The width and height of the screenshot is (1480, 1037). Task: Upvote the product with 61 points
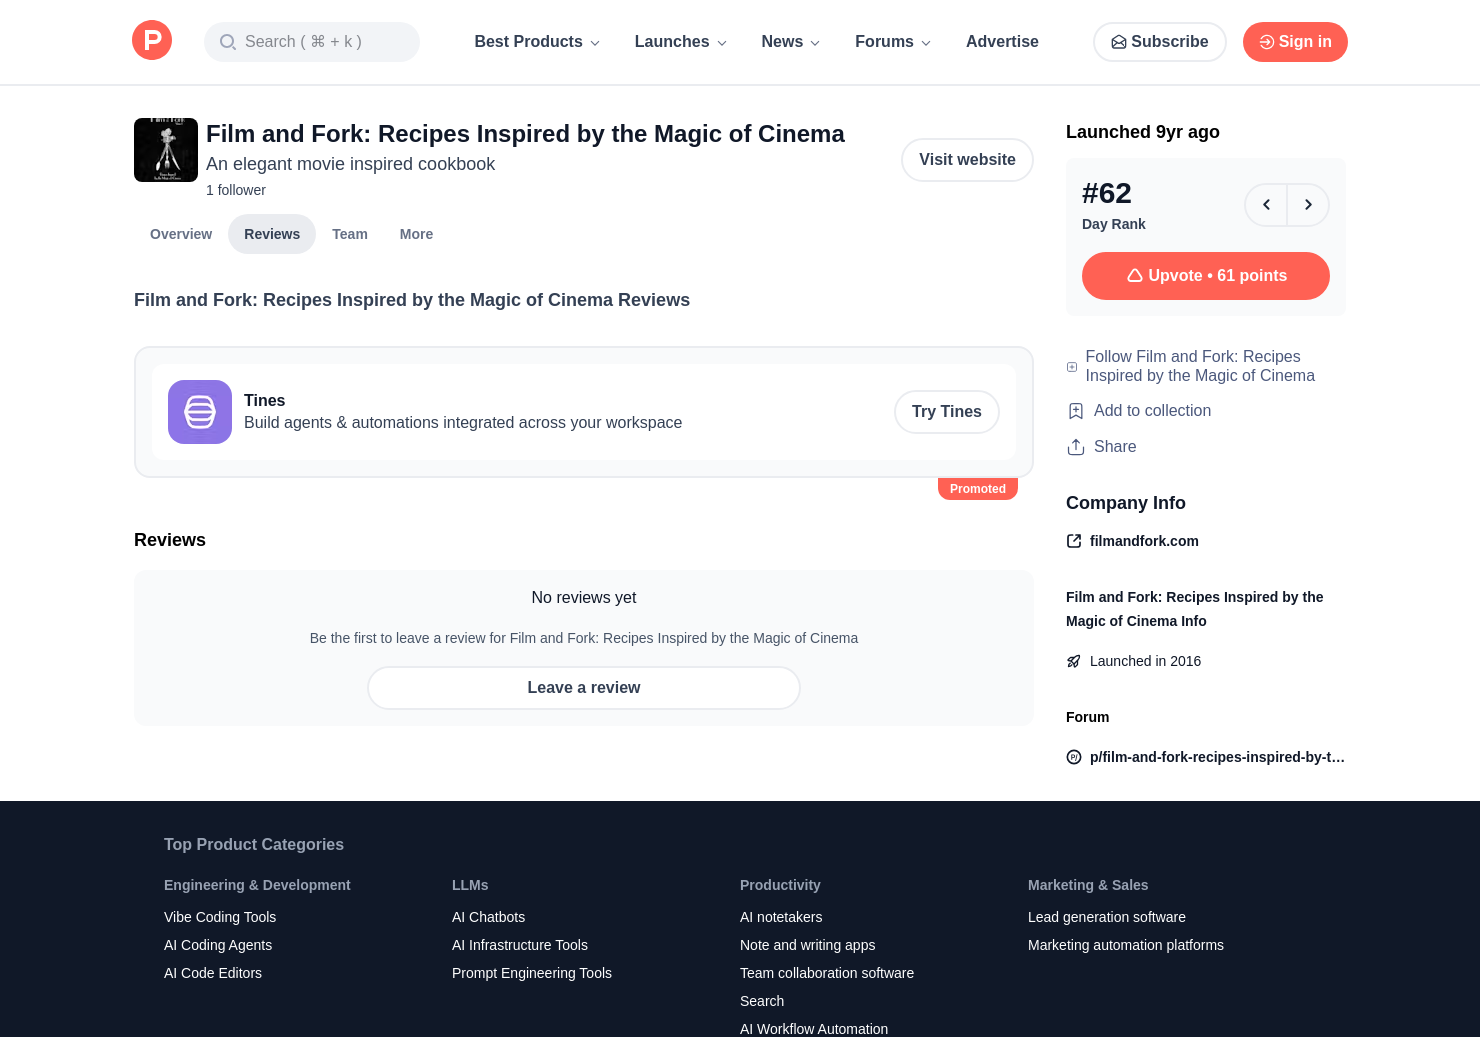(1206, 276)
